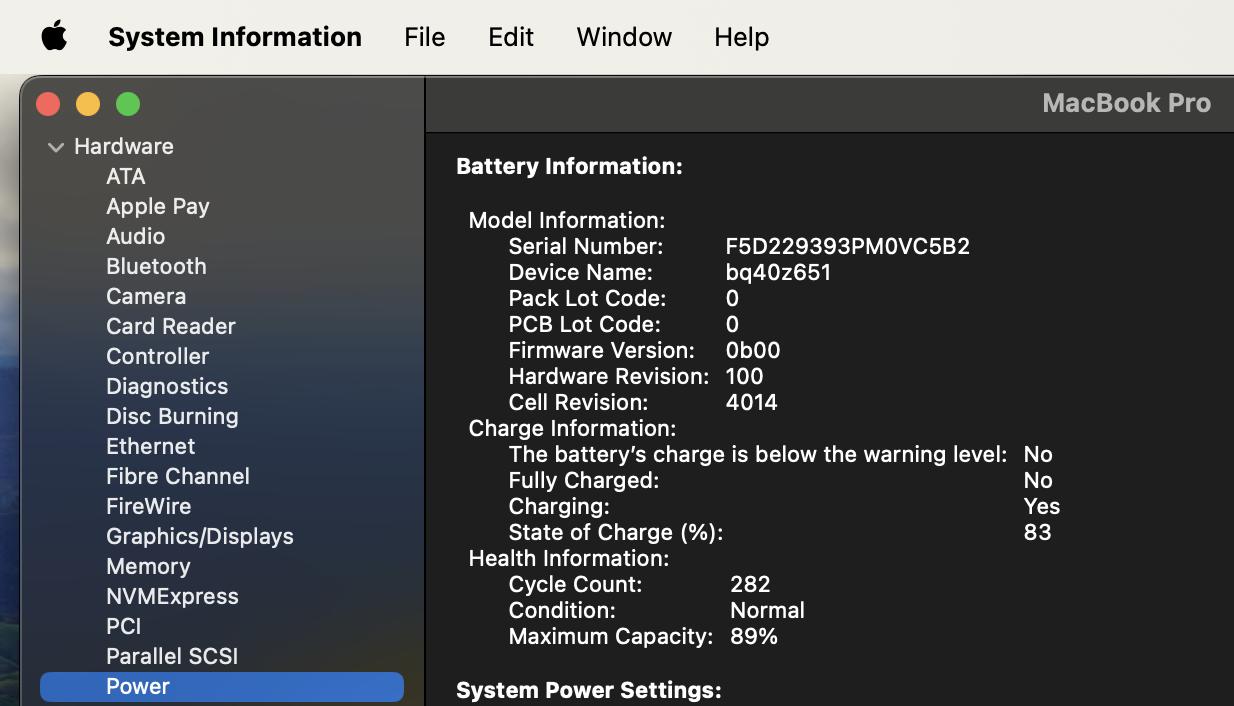Click cycle count value 282
This screenshot has width=1234, height=706.
pyautogui.click(x=750, y=584)
